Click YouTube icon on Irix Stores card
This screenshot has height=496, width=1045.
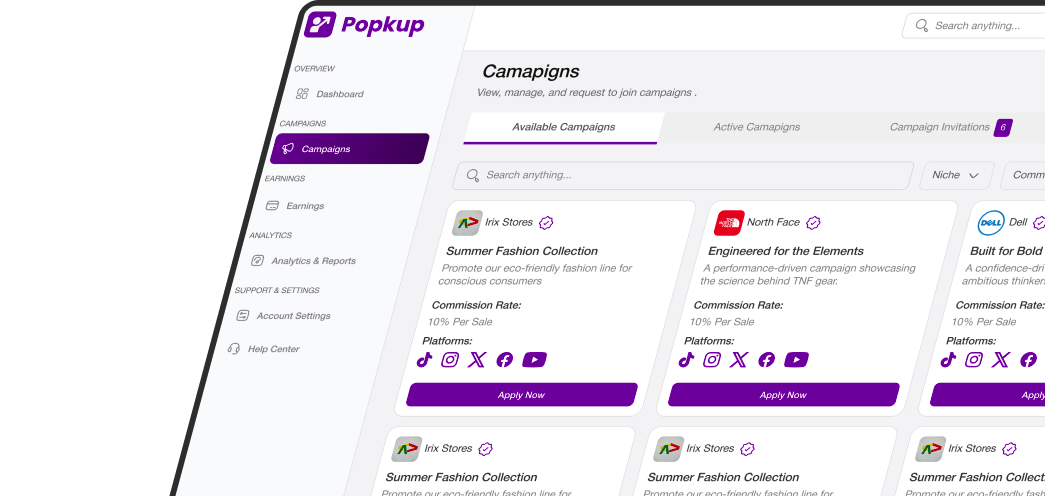[x=534, y=360]
